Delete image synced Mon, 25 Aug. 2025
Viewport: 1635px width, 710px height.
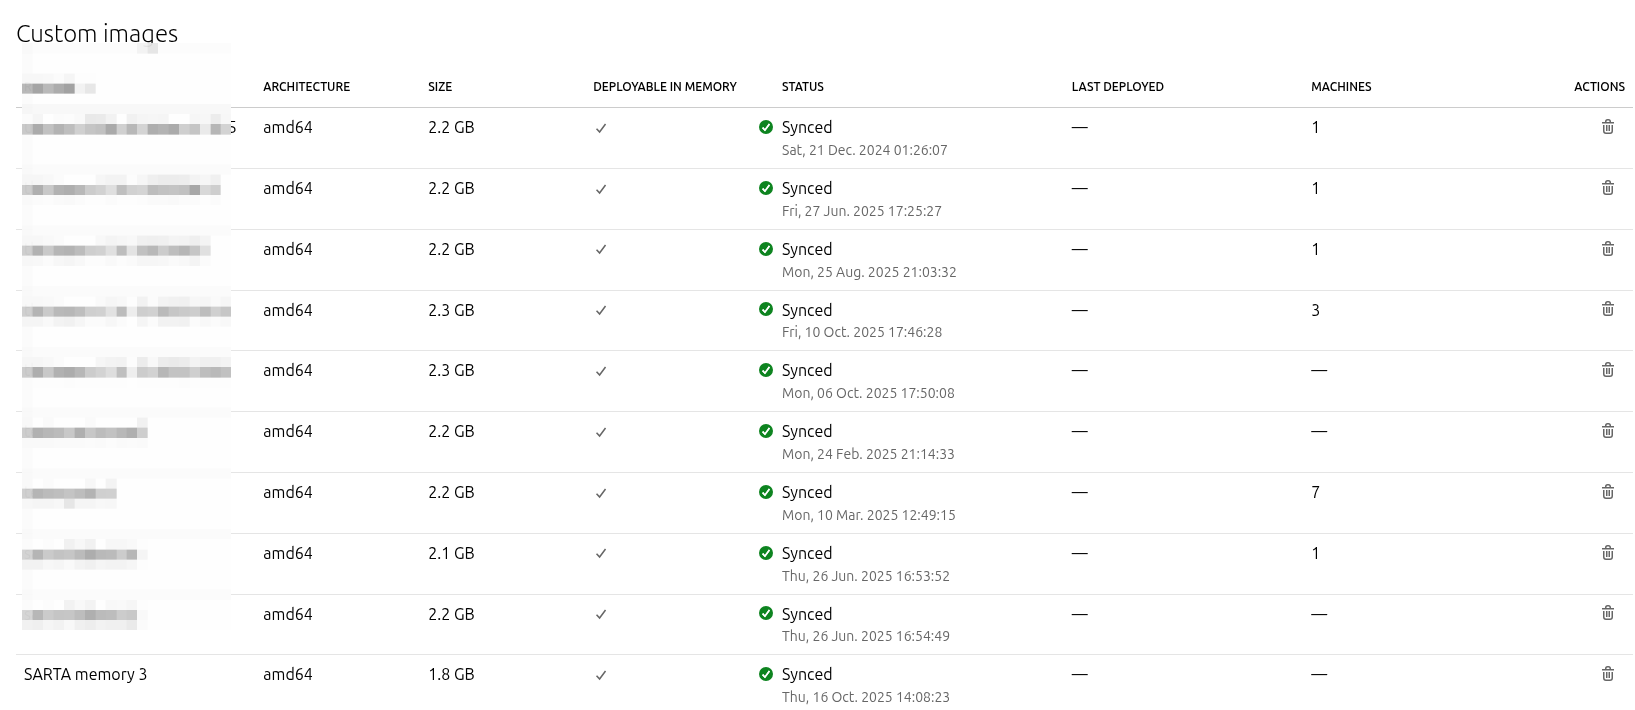(1607, 249)
